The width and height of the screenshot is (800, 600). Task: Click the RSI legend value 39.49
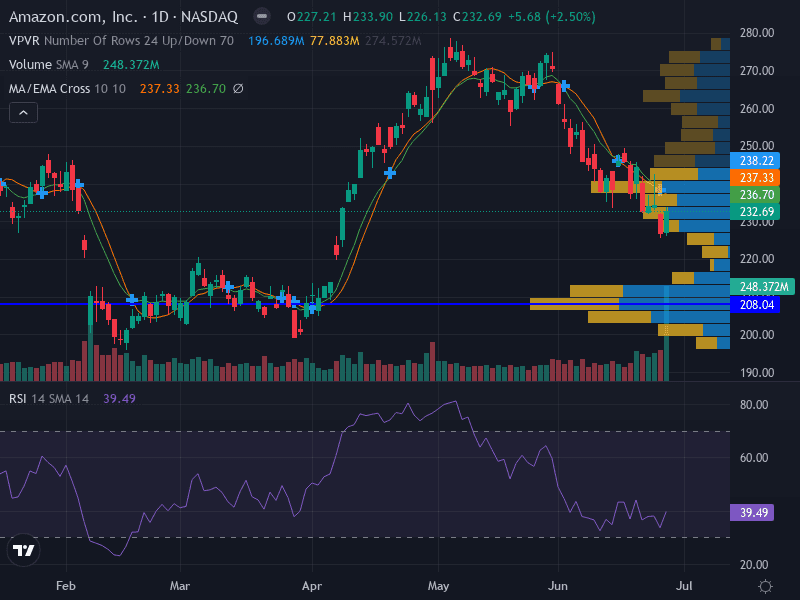pyautogui.click(x=119, y=398)
